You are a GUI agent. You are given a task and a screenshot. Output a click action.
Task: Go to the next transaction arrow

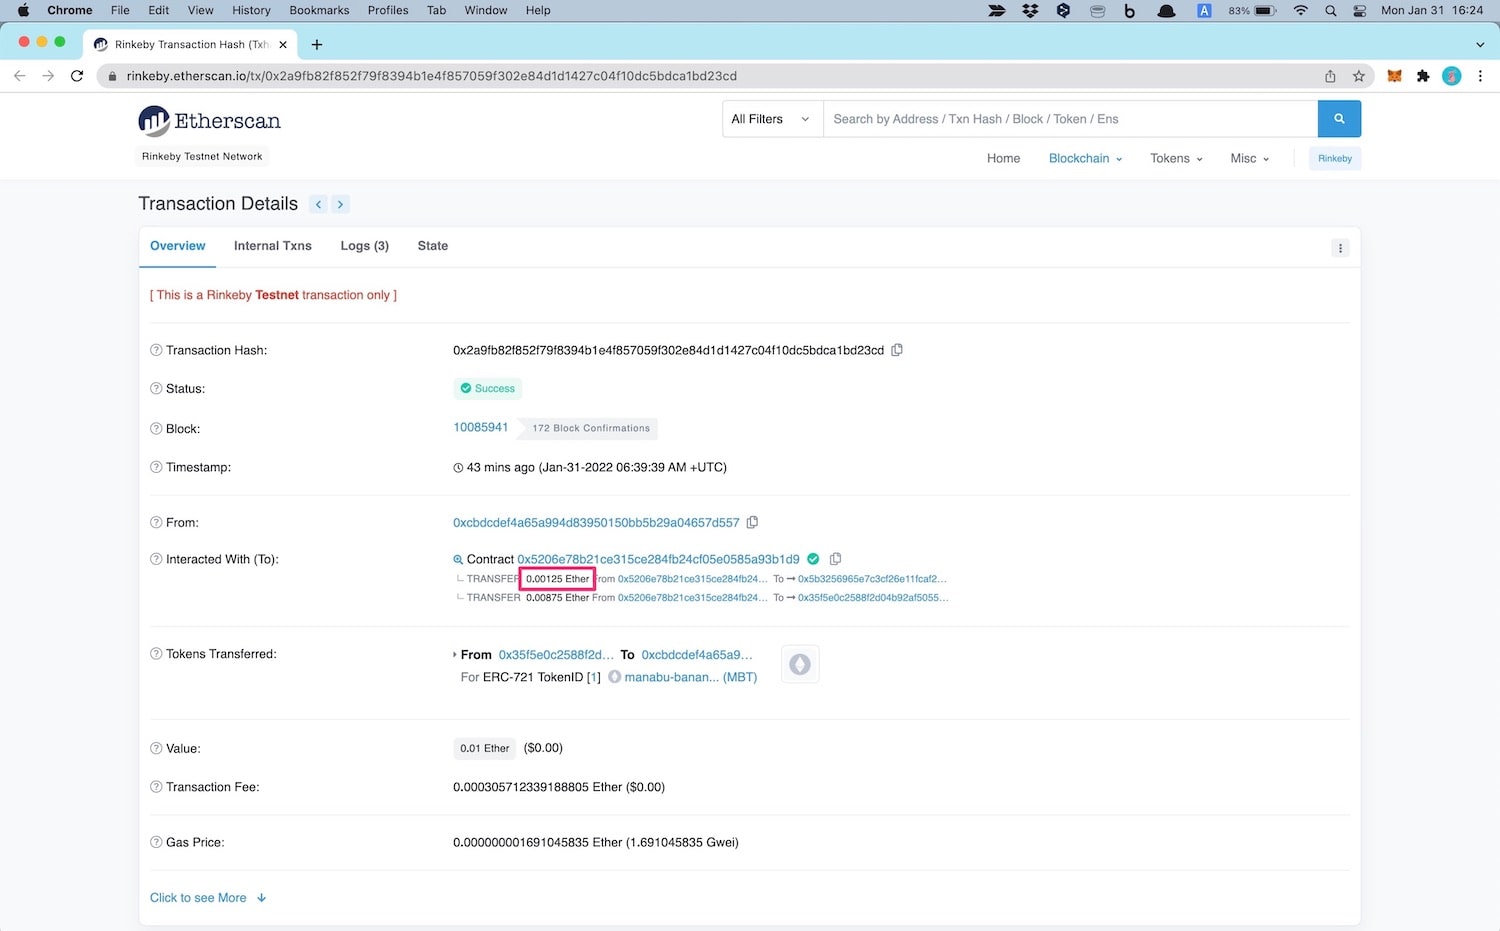coord(340,204)
